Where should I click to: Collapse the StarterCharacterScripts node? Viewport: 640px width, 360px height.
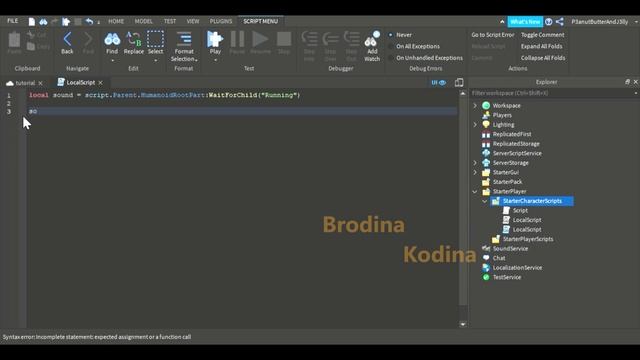point(484,201)
